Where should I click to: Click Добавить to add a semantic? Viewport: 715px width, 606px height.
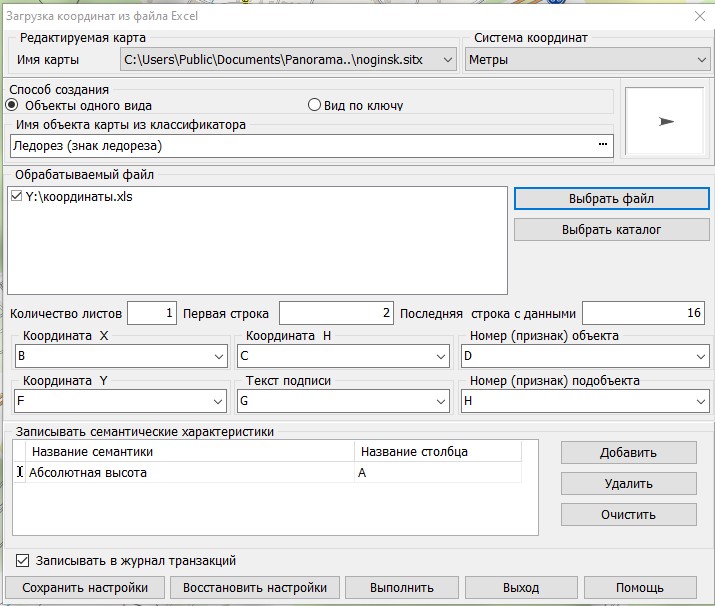[628, 453]
